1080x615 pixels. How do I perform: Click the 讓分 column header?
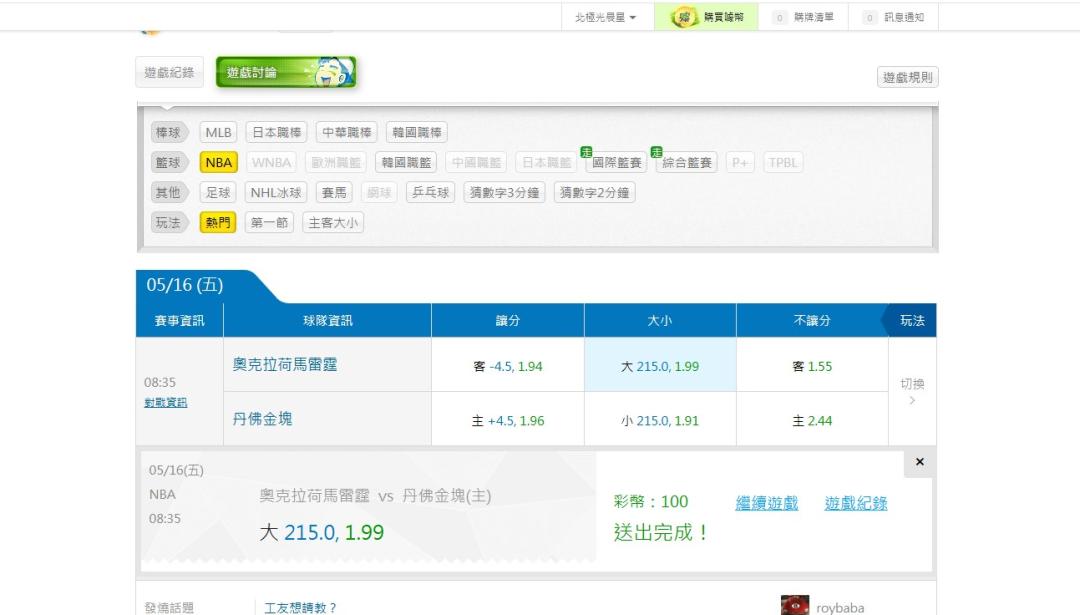pos(508,320)
